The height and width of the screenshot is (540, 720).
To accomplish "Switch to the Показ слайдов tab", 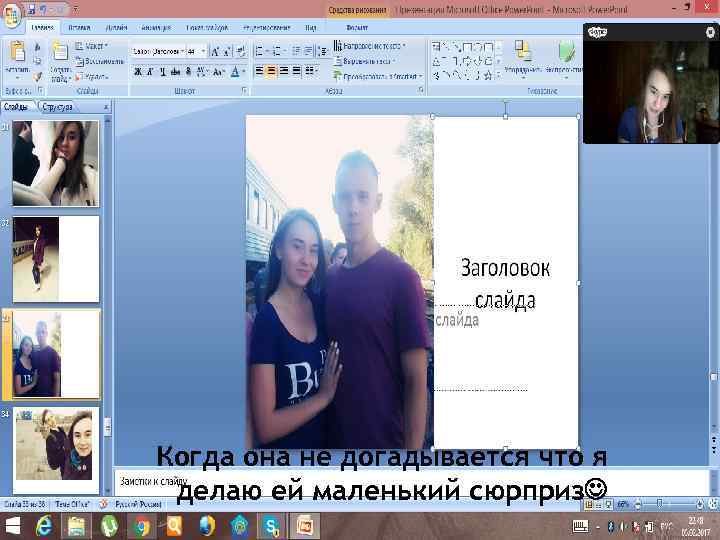I will pos(207,28).
